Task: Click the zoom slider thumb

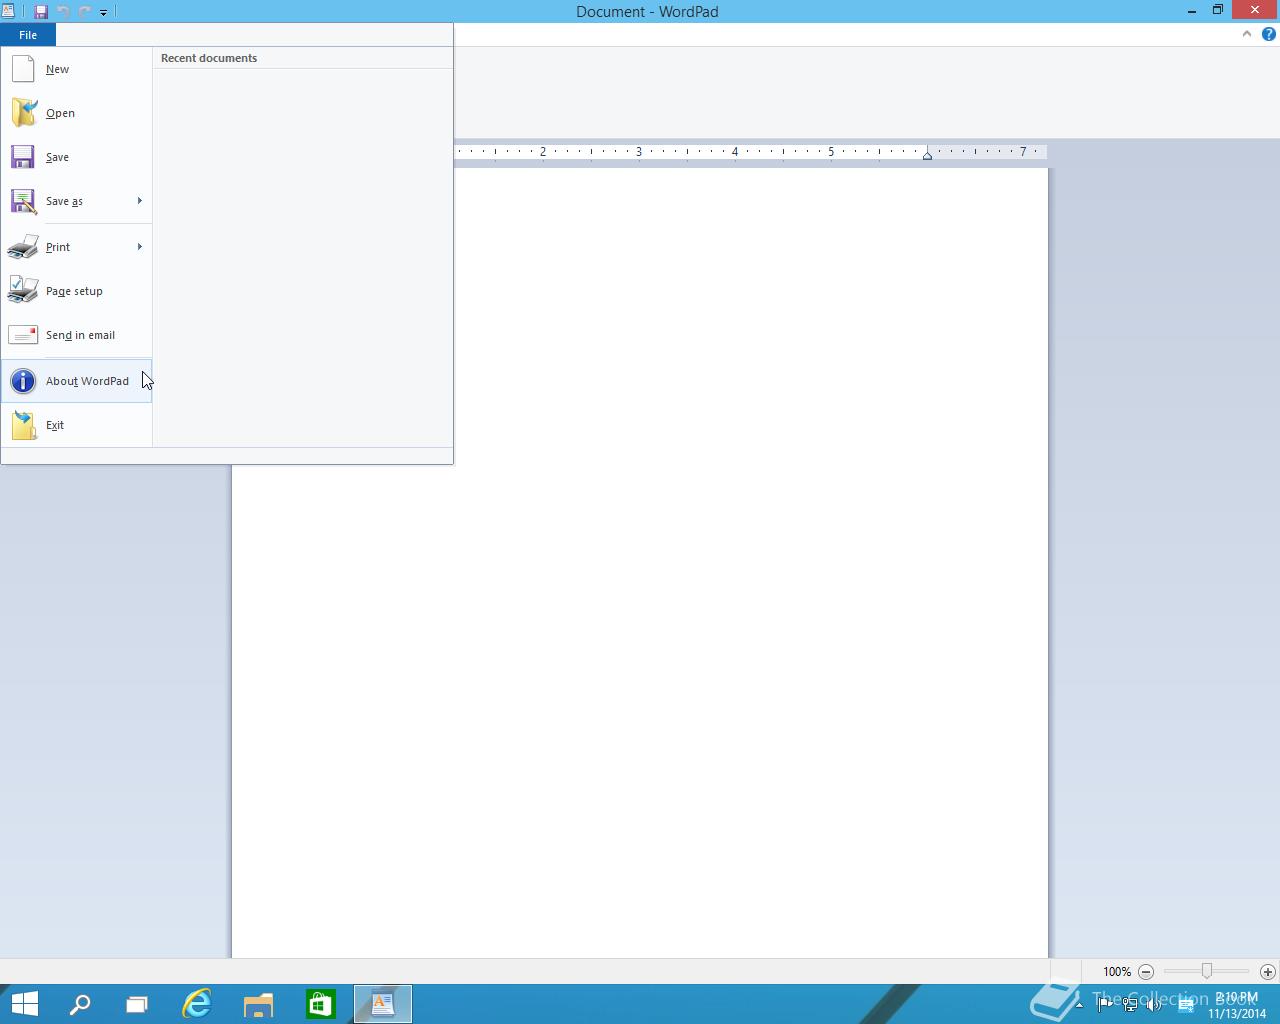Action: pos(1207,971)
